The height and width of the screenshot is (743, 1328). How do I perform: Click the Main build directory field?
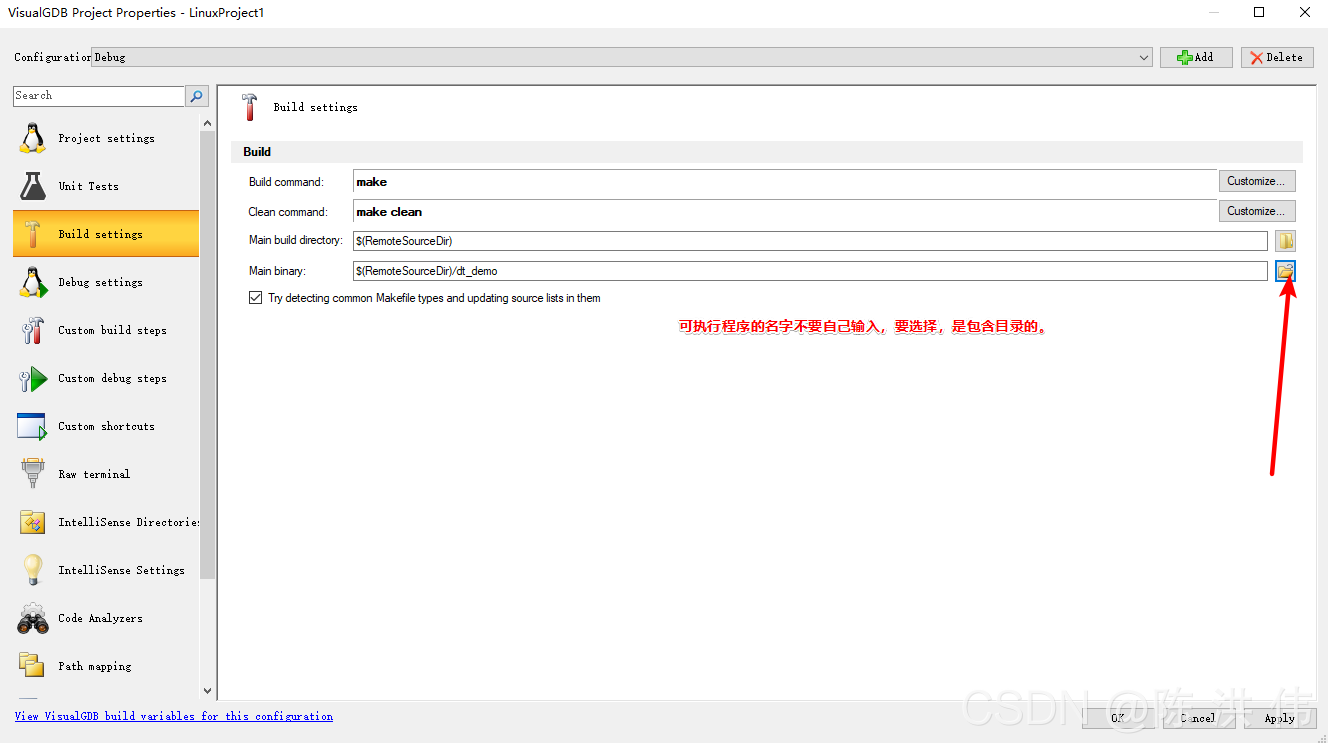(811, 241)
